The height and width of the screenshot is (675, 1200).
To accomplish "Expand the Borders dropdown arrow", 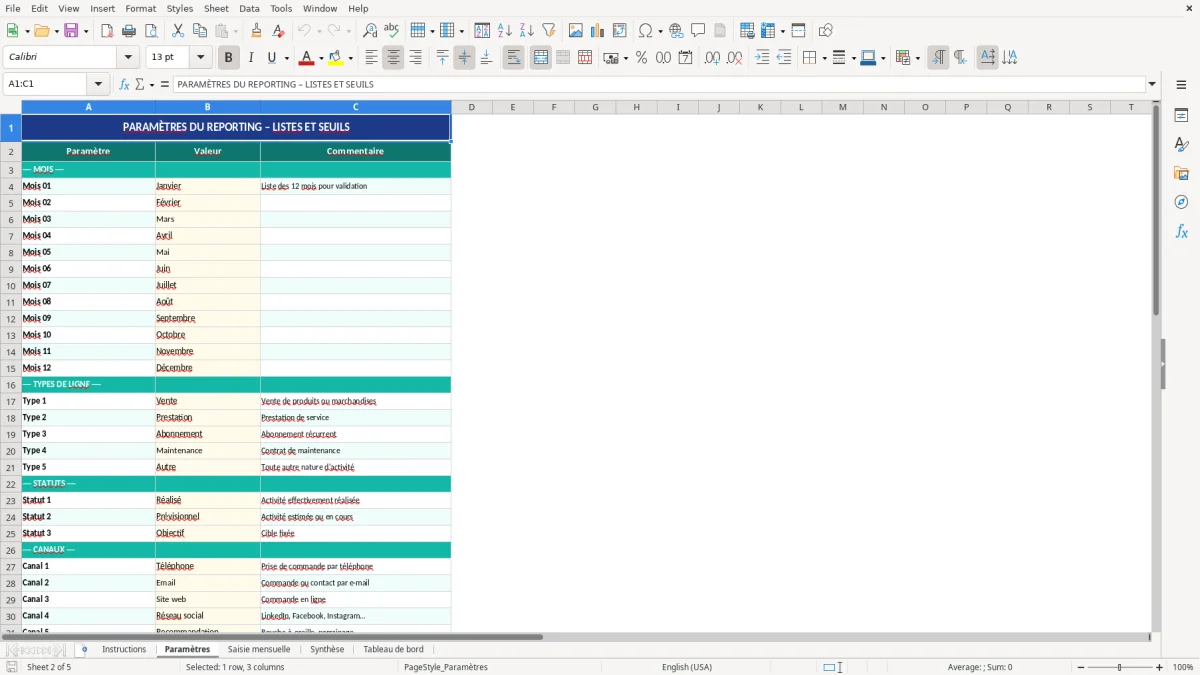I will [824, 59].
